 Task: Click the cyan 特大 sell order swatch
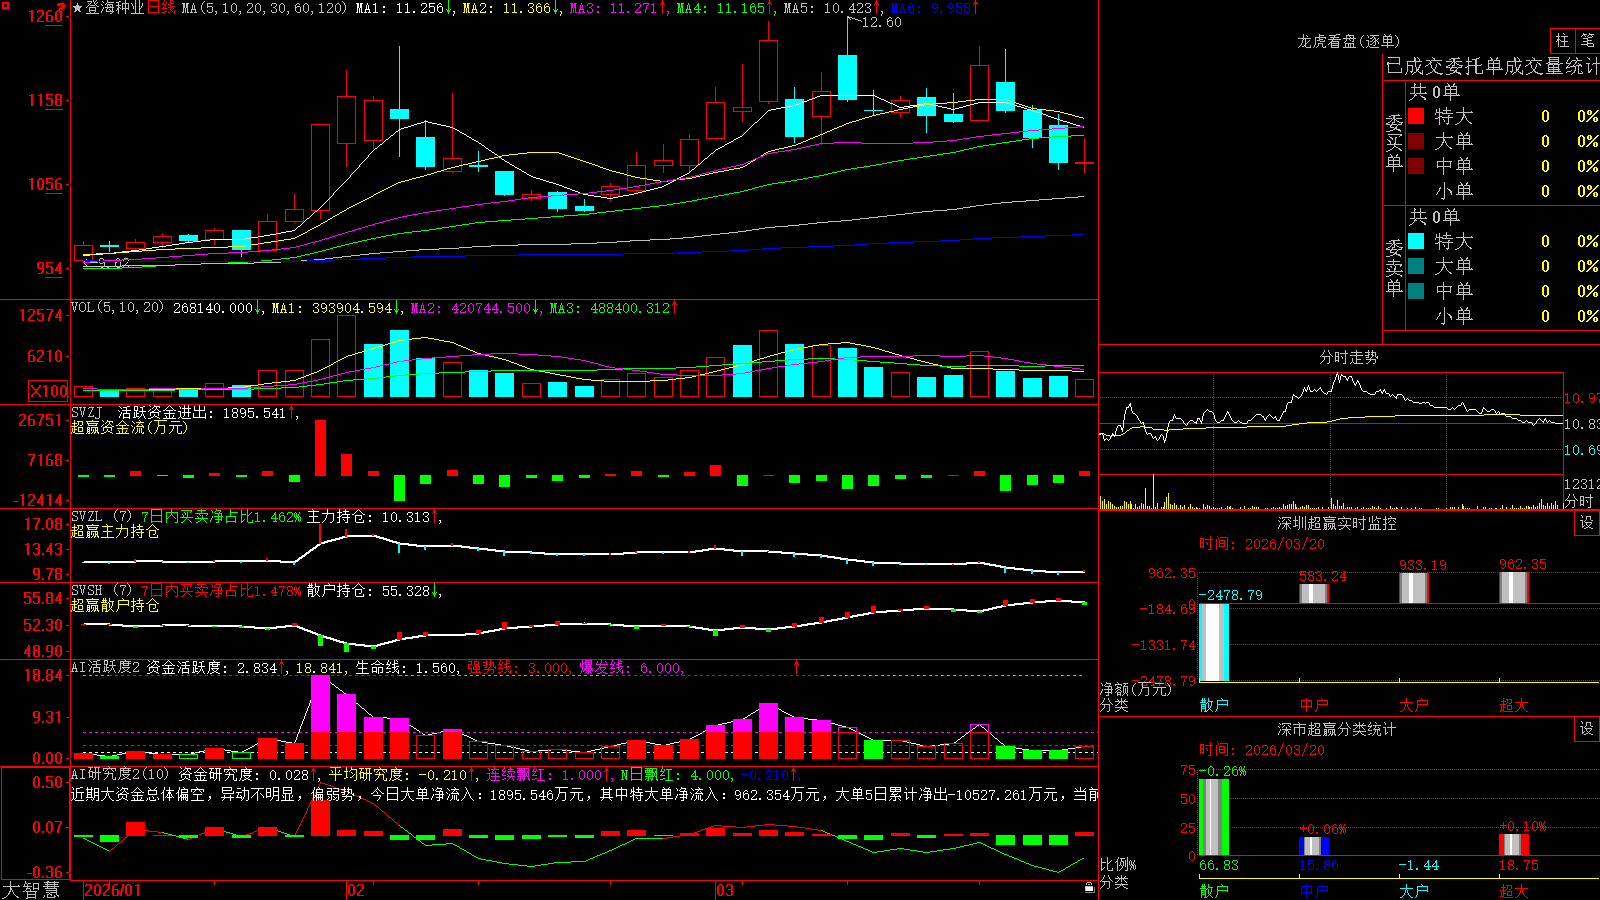tap(1416, 241)
